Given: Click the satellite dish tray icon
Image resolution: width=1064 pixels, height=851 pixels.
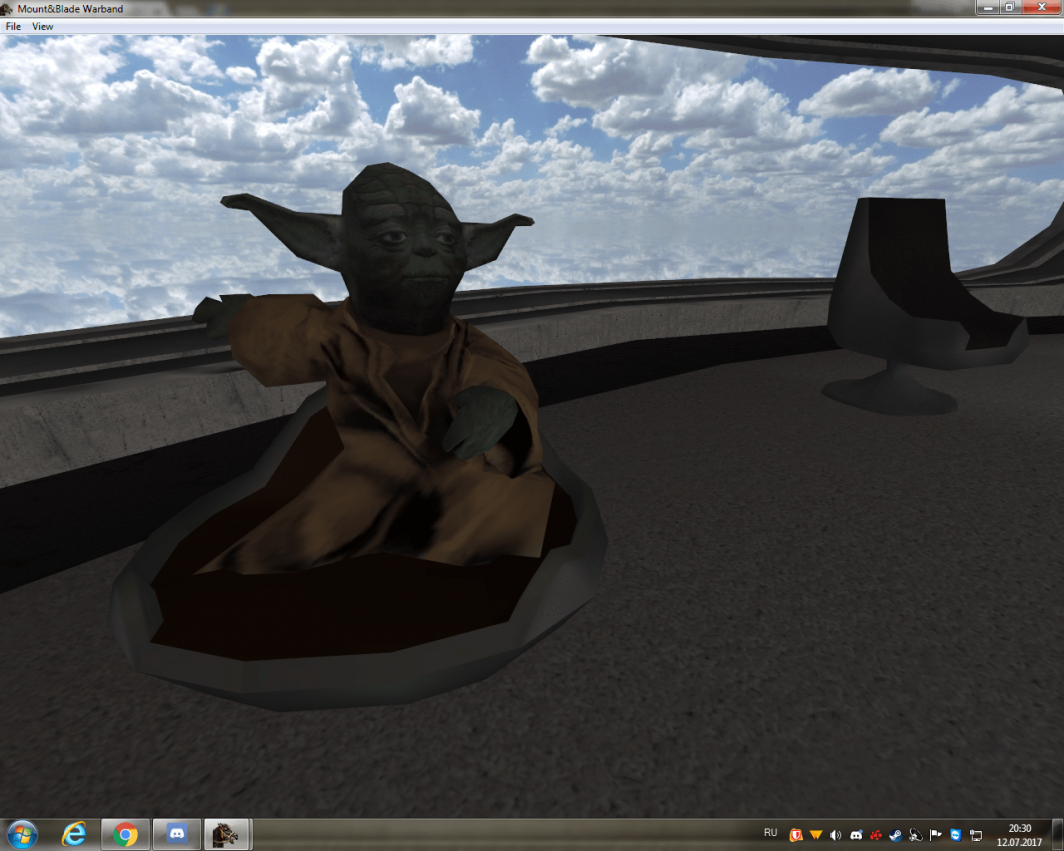Looking at the screenshot, I should tap(915, 835).
